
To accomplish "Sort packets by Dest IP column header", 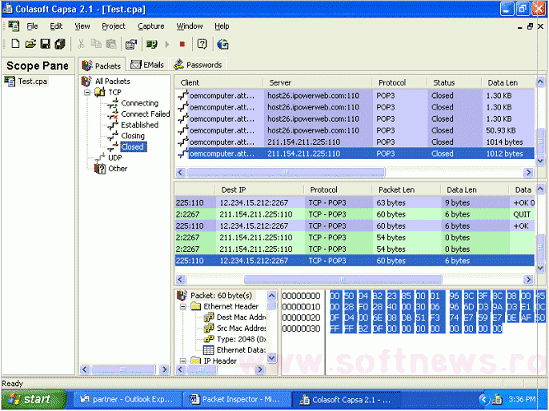I will coord(260,190).
